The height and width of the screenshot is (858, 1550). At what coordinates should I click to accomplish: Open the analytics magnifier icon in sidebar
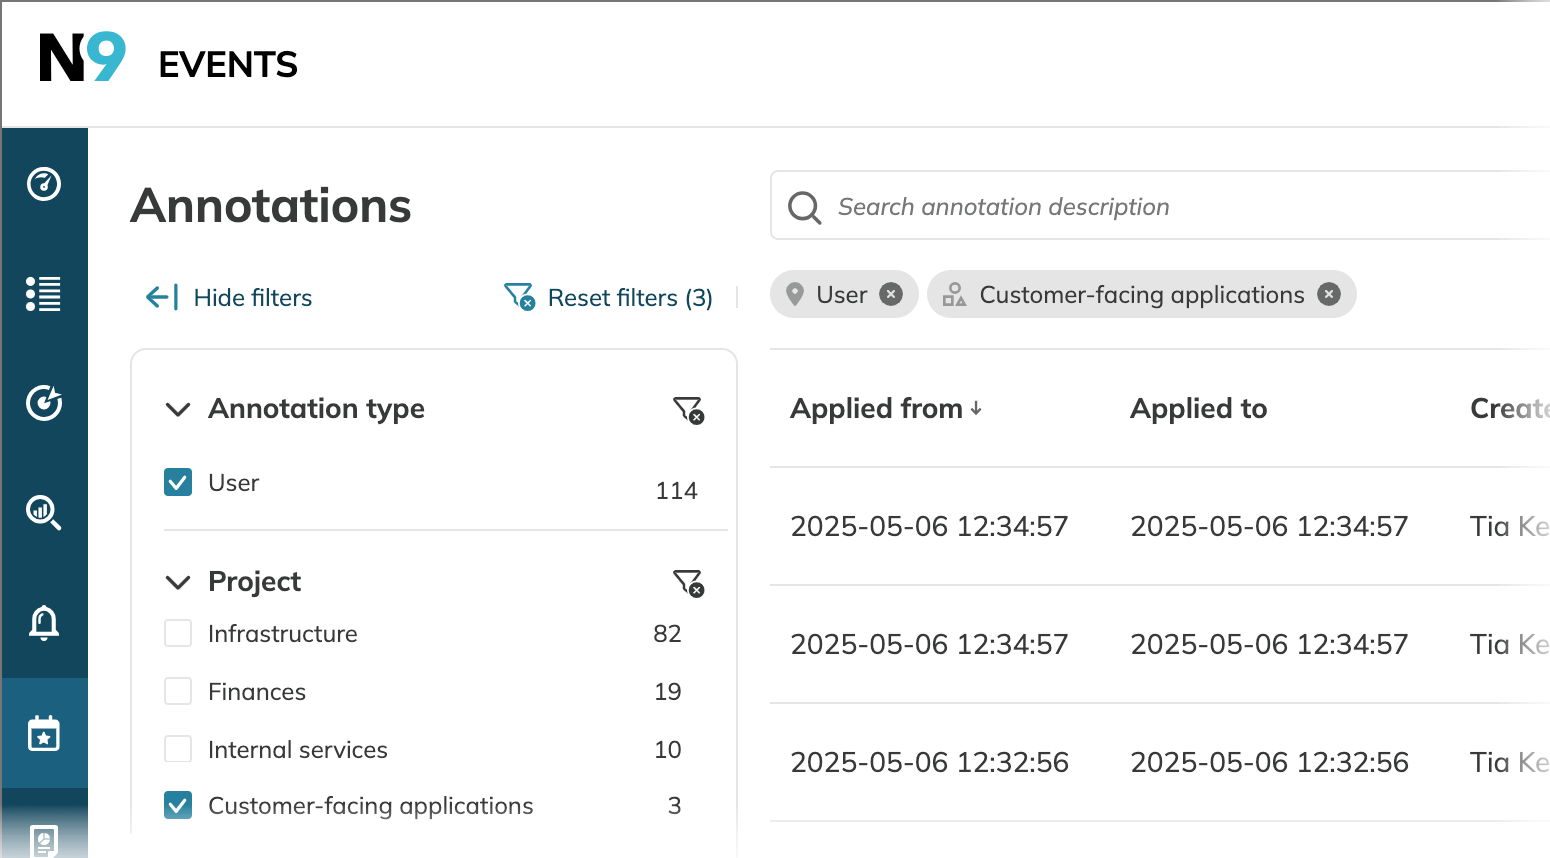(x=44, y=512)
